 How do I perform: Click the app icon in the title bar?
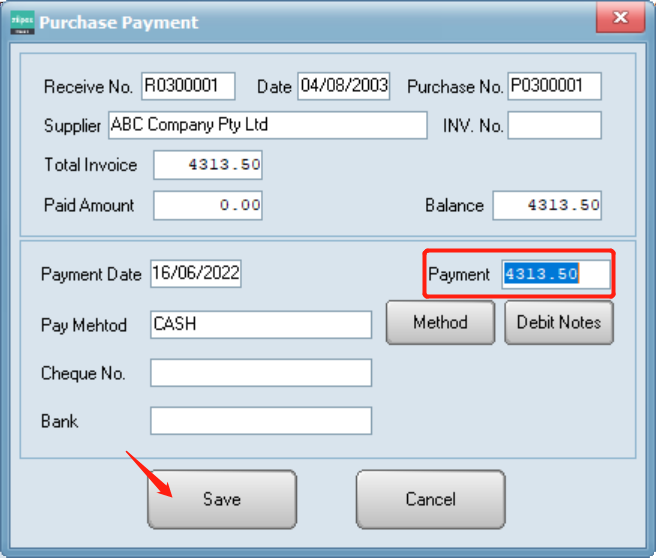point(21,22)
